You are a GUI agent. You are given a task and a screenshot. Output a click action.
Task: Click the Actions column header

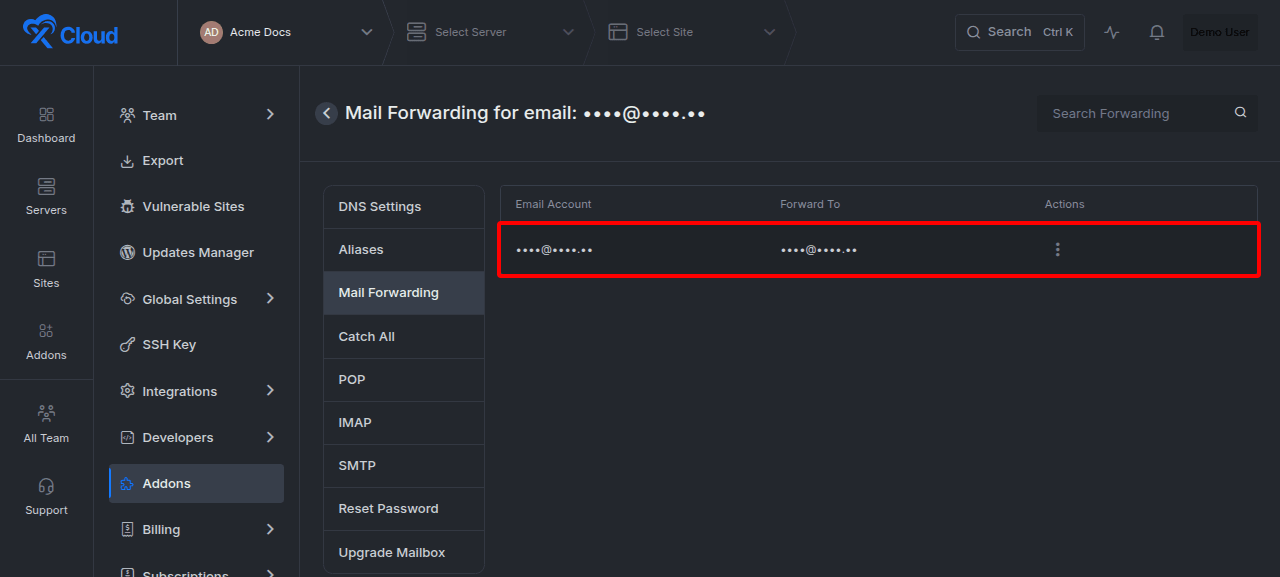click(x=1065, y=204)
